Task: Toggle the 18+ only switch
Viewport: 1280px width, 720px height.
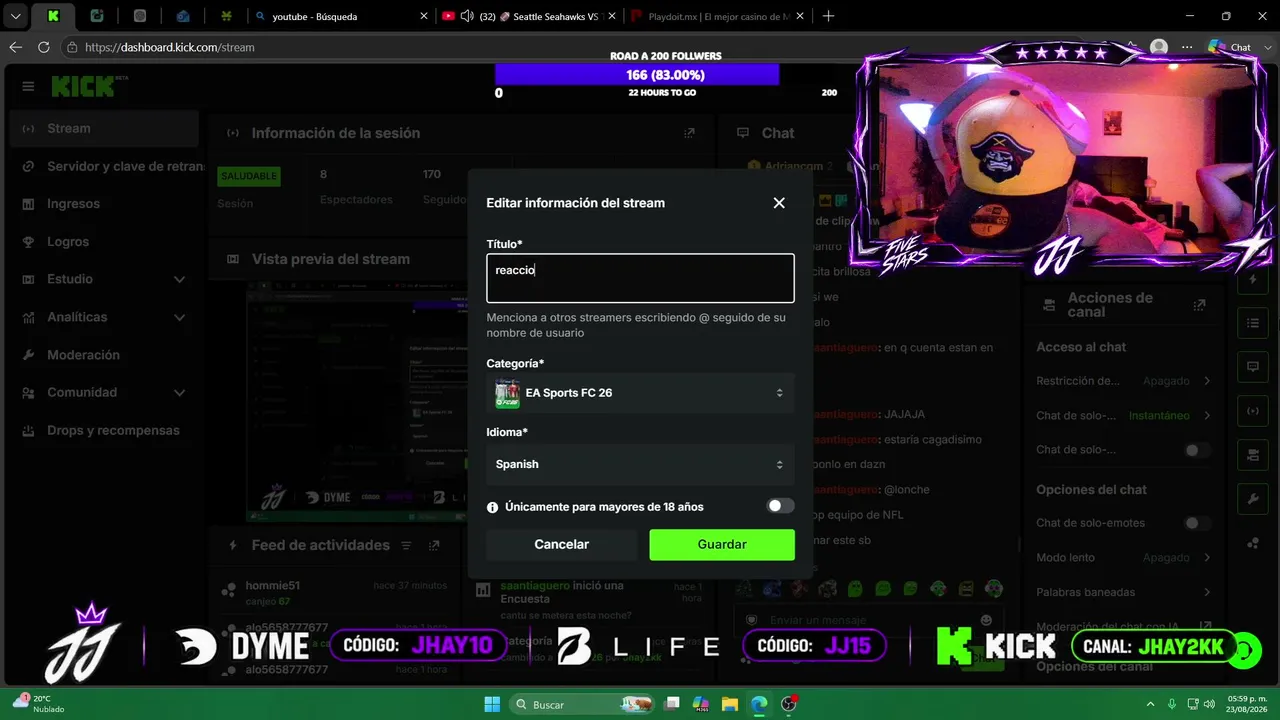Action: pyautogui.click(x=780, y=506)
